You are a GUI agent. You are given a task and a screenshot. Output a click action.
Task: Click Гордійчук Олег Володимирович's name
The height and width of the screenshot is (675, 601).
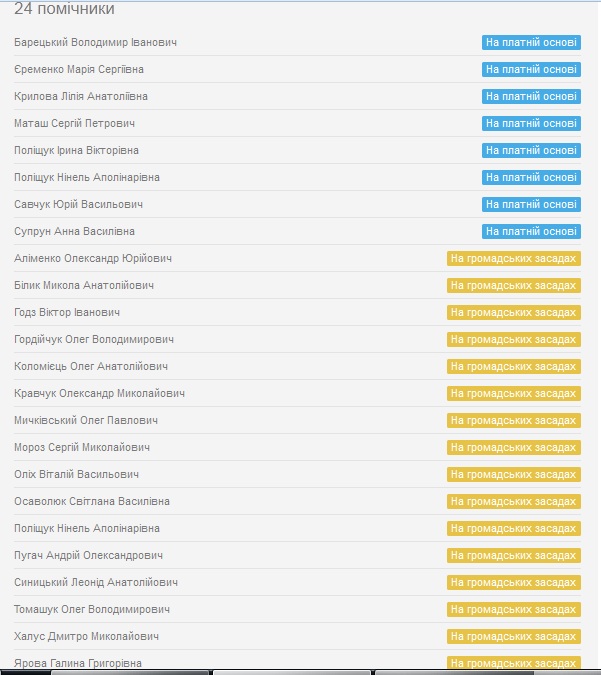[94, 340]
